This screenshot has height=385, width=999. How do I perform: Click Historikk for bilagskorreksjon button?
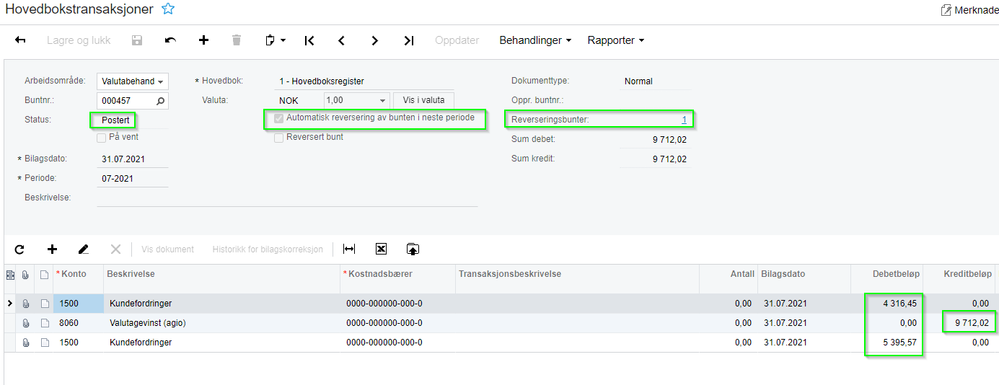pos(268,249)
